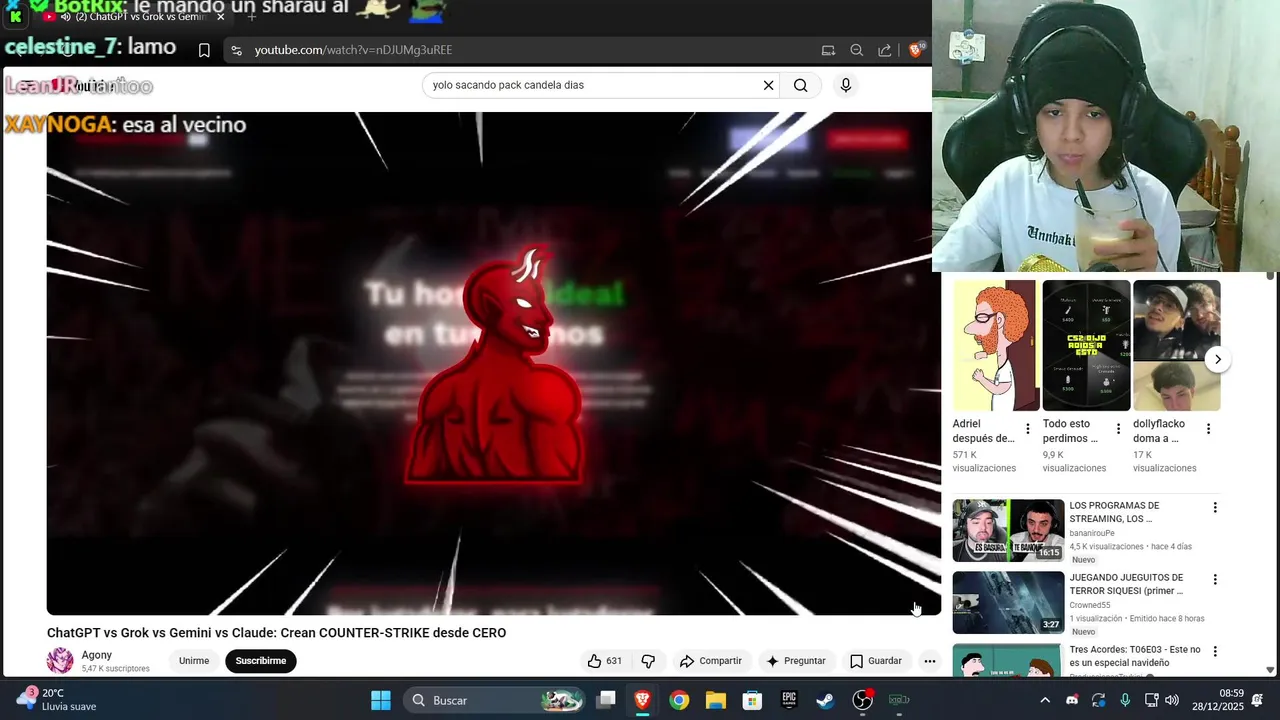Open OBS Studio from the taskbar
Image resolution: width=1280 pixels, height=720 pixels.
tap(862, 700)
